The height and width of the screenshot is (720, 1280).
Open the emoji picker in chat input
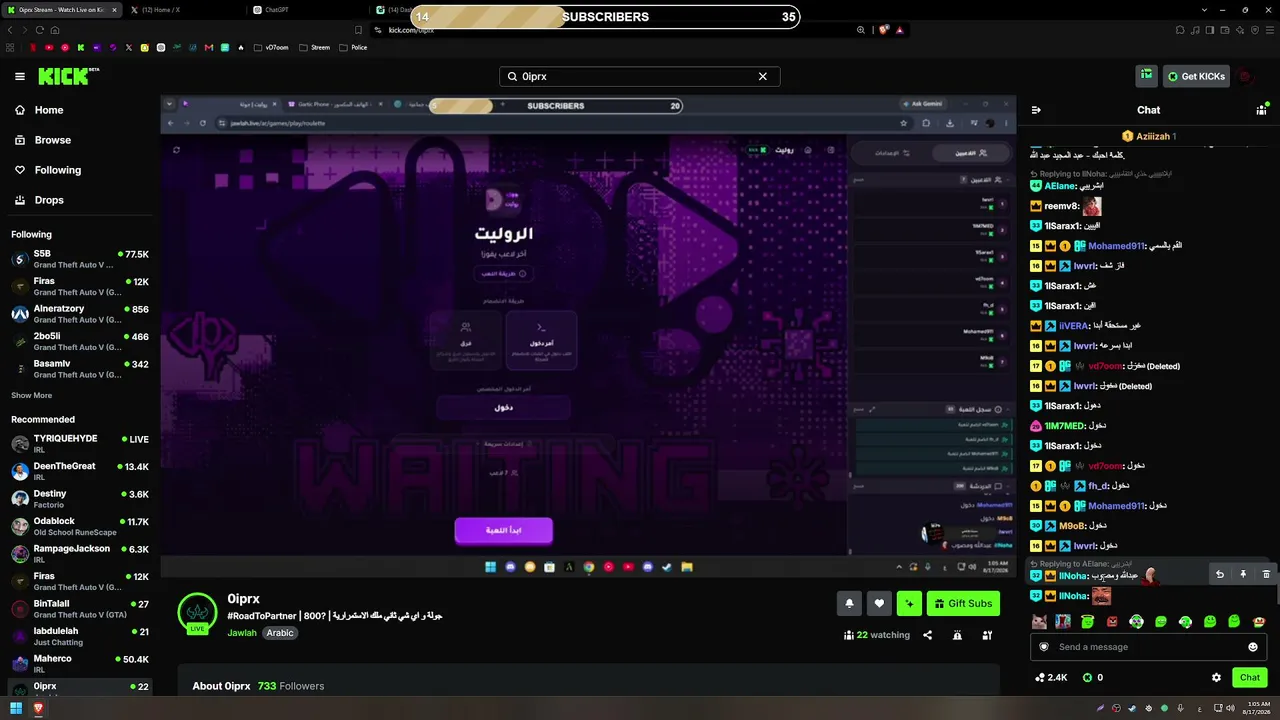click(x=1253, y=647)
